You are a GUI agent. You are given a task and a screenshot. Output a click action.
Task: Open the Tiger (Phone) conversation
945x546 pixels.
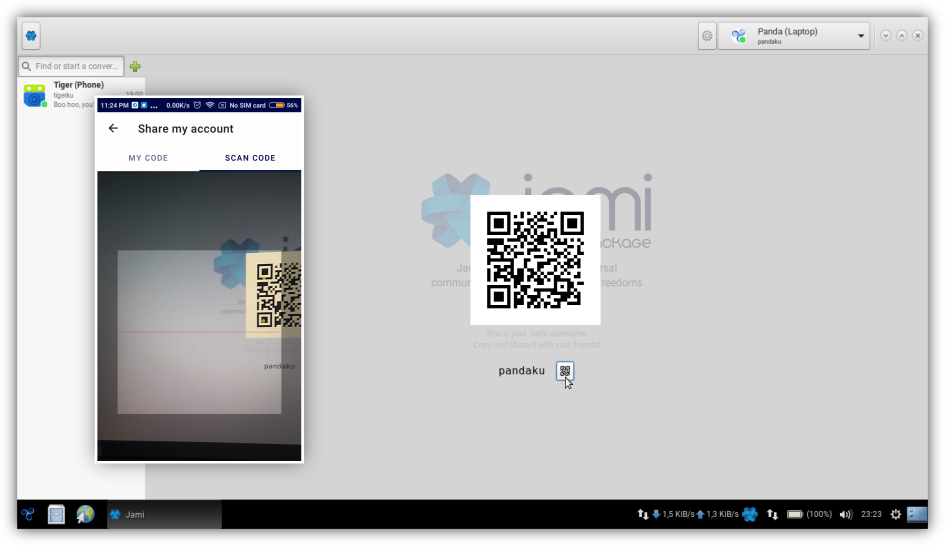tap(81, 95)
